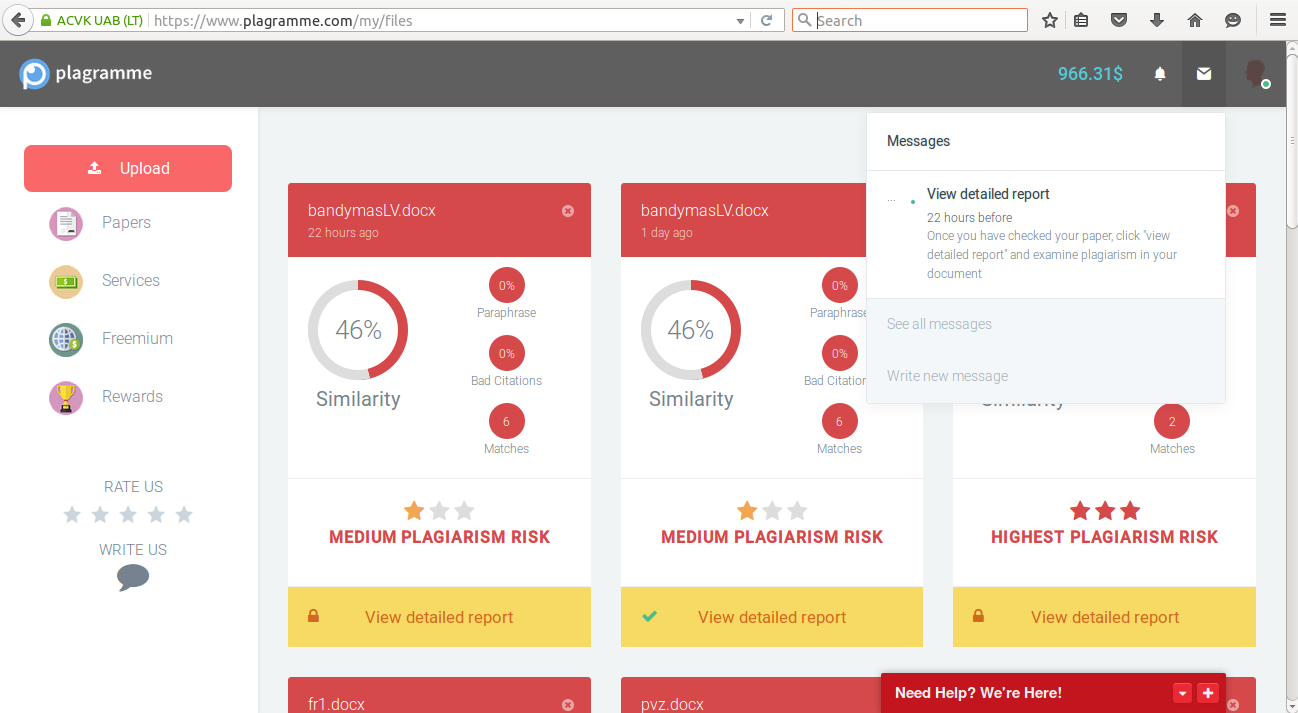This screenshot has height=713, width=1298.
Task: Click the Services money icon
Action: [x=66, y=281]
